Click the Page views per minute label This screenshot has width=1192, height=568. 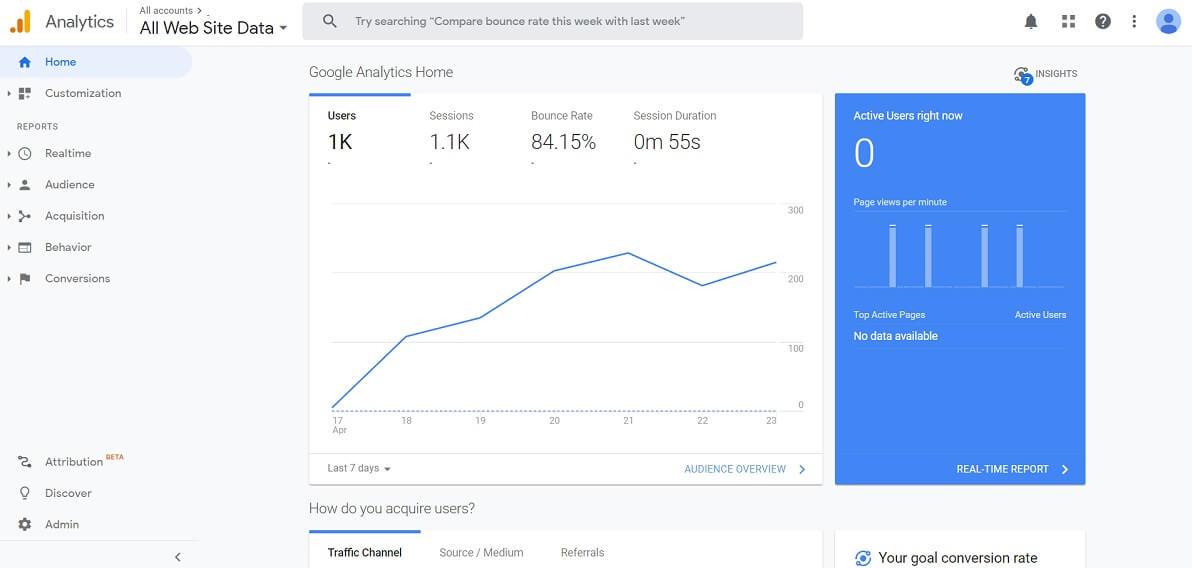pos(900,202)
